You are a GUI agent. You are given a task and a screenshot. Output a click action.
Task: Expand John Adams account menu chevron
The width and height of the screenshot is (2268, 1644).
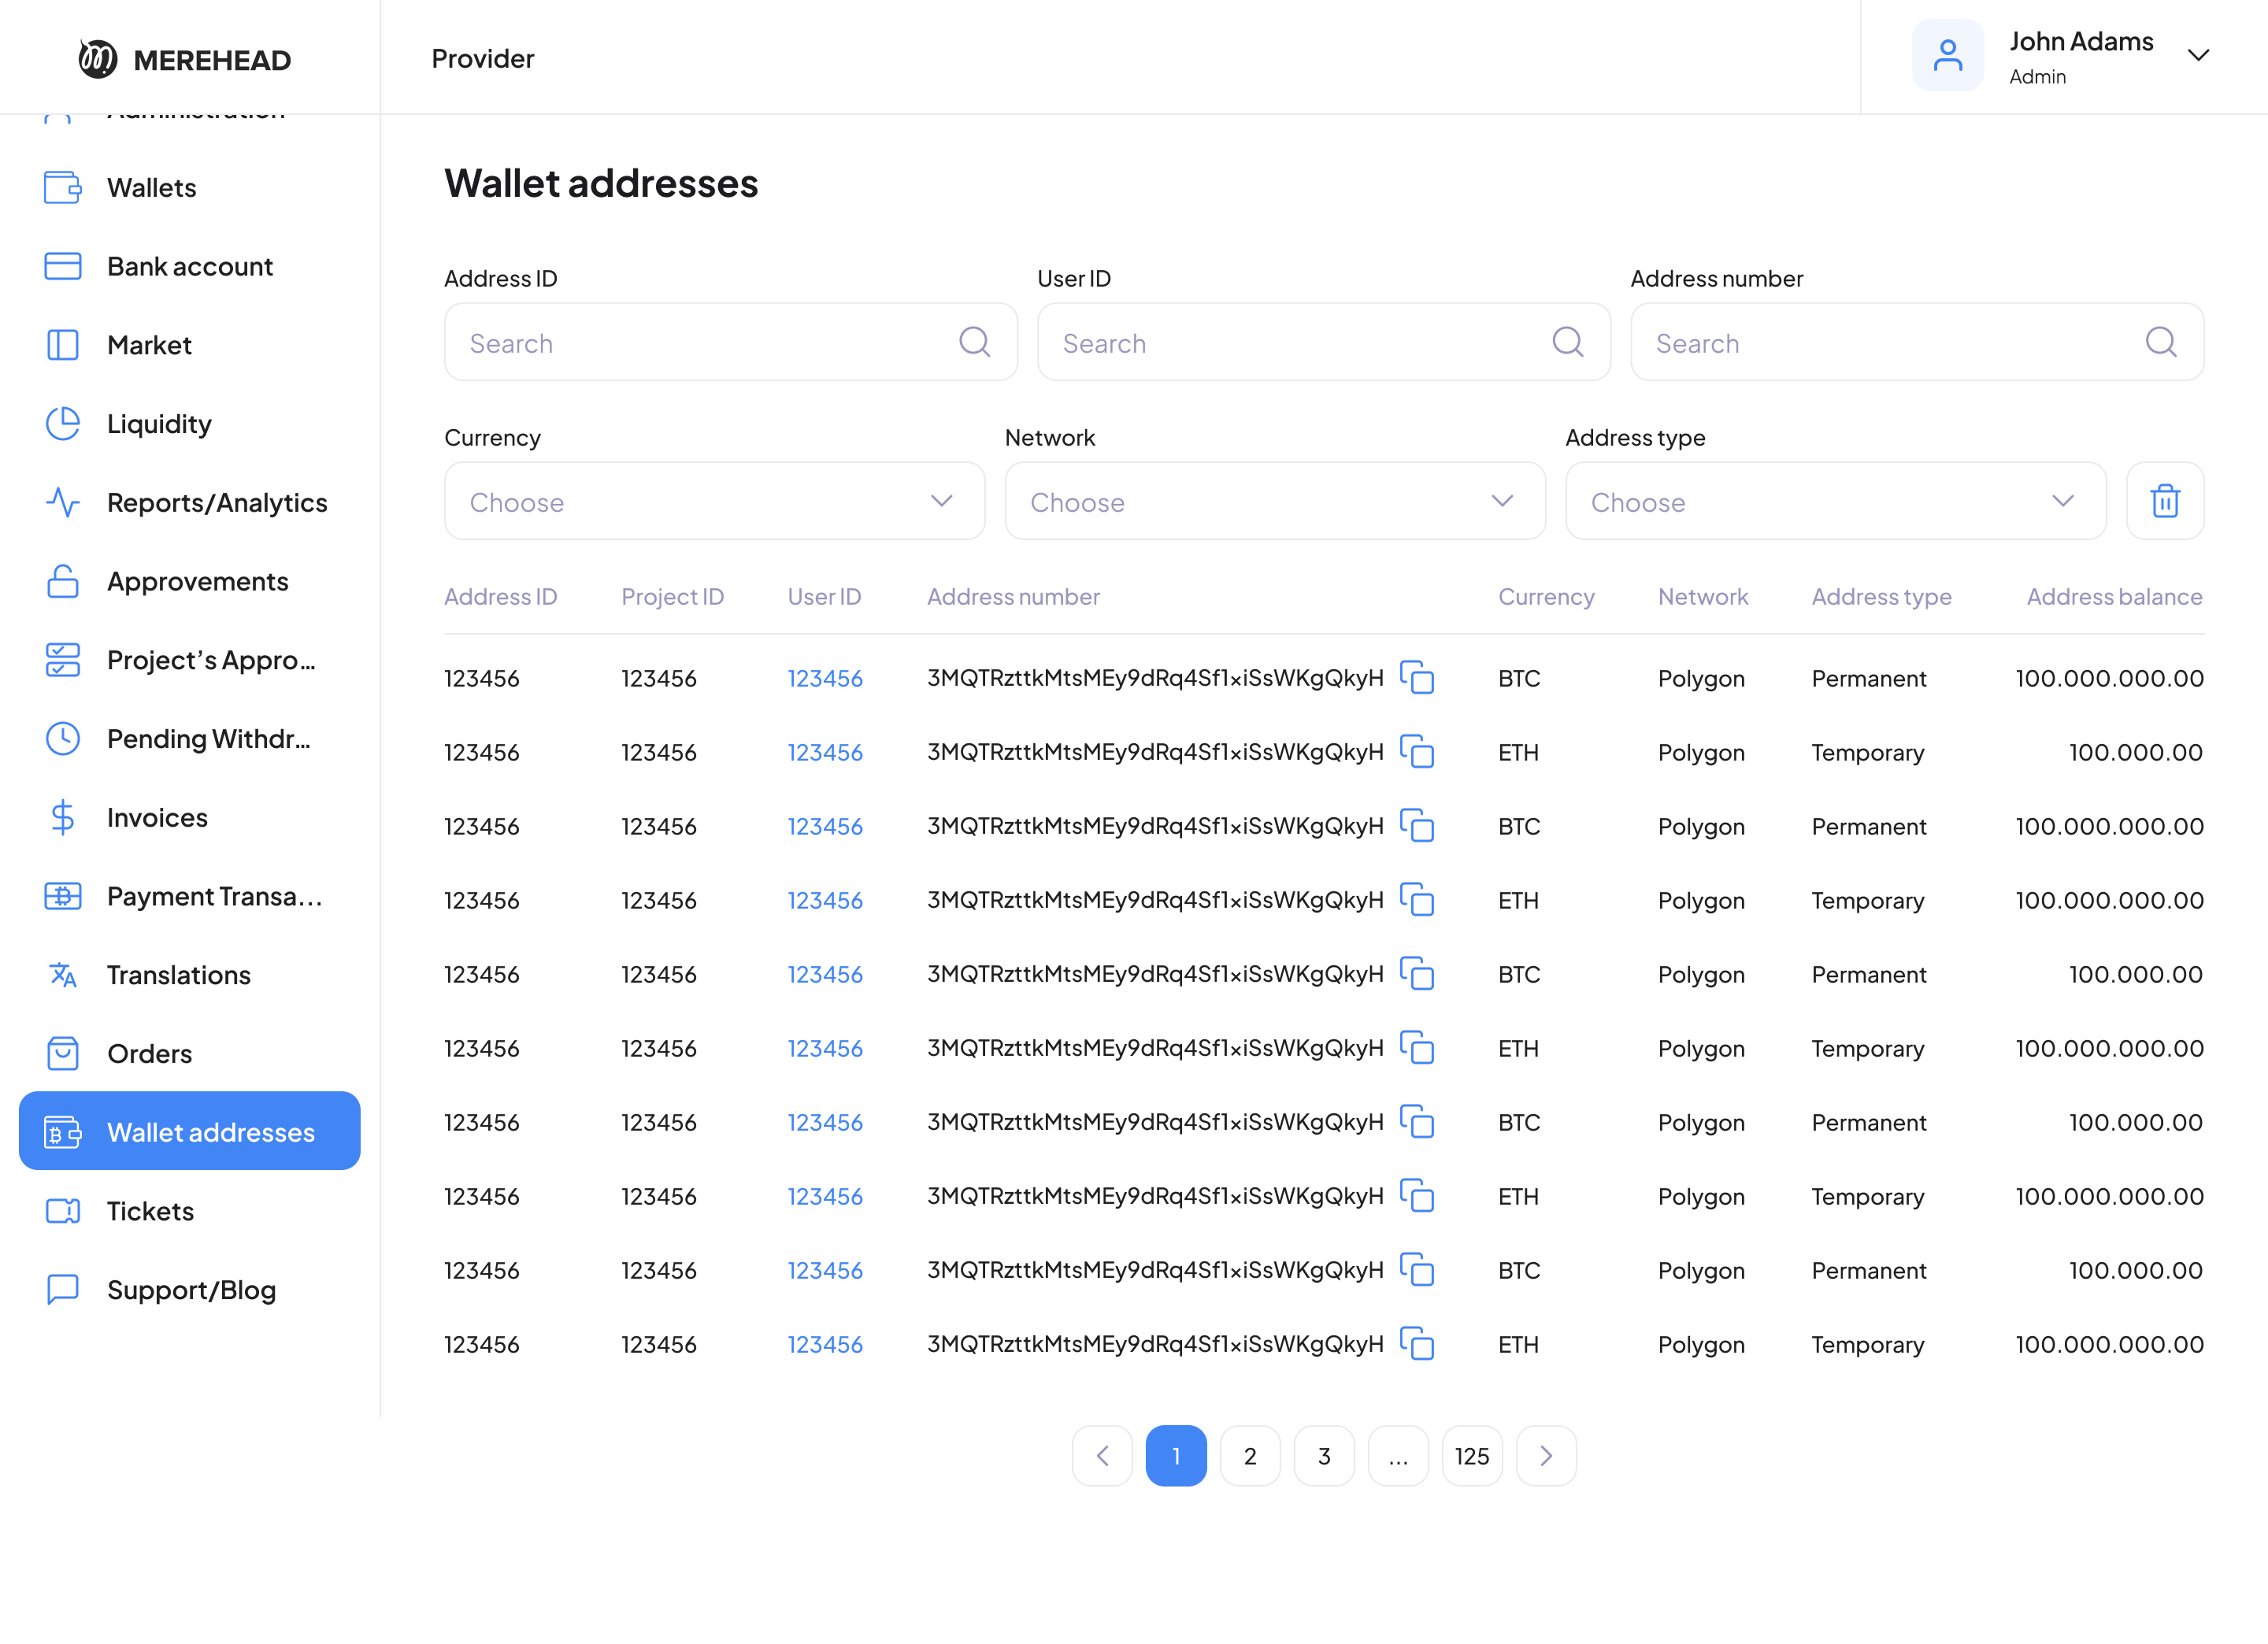2197,56
